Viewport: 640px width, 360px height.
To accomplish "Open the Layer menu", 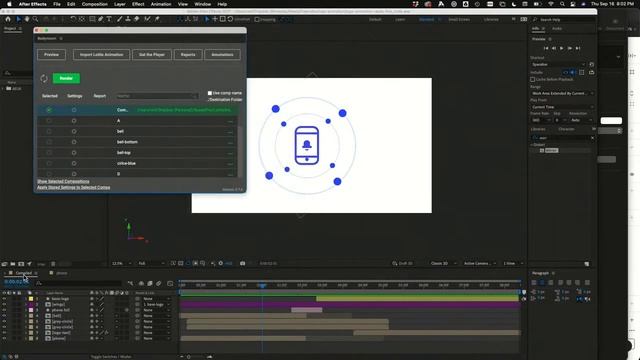I will click(120, 4).
